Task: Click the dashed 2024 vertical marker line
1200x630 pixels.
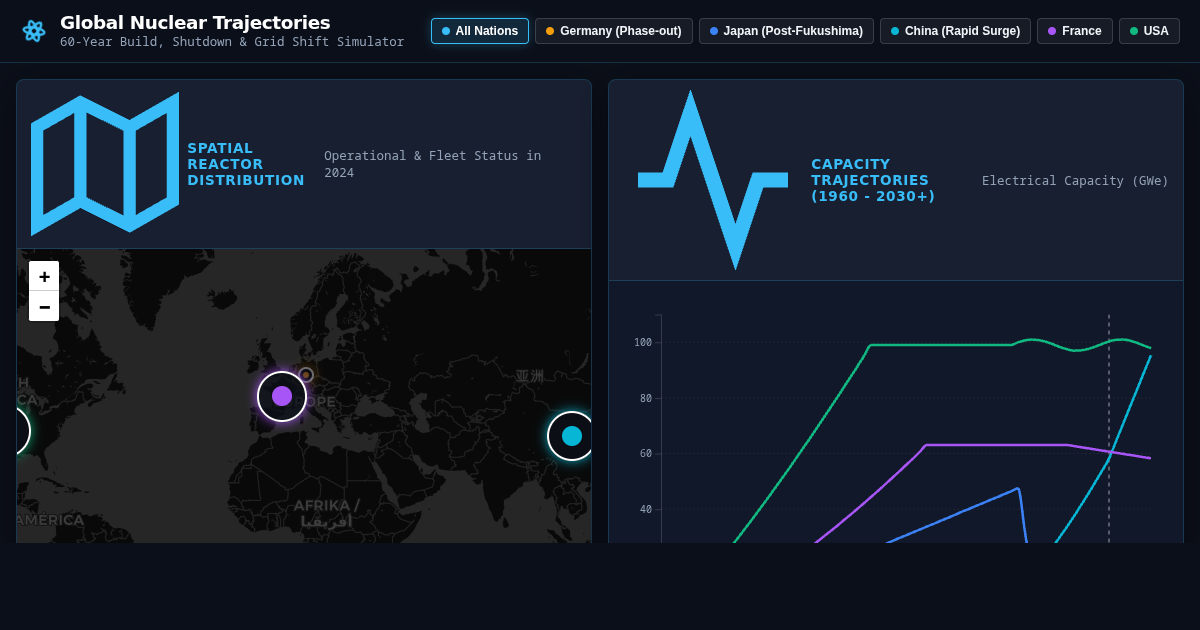Action: (x=1108, y=430)
